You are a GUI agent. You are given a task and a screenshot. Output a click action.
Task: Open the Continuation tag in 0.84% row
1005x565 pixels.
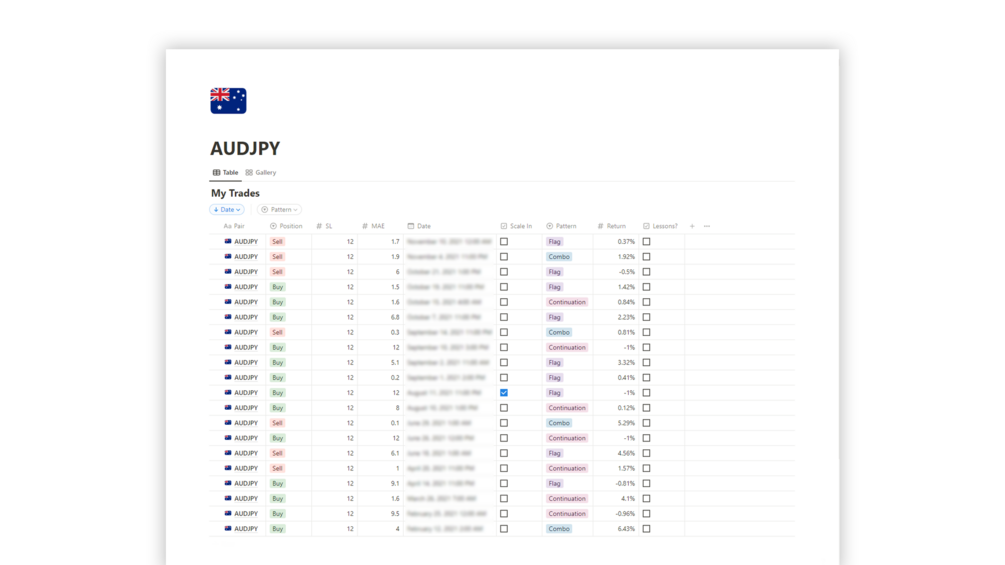click(x=567, y=302)
